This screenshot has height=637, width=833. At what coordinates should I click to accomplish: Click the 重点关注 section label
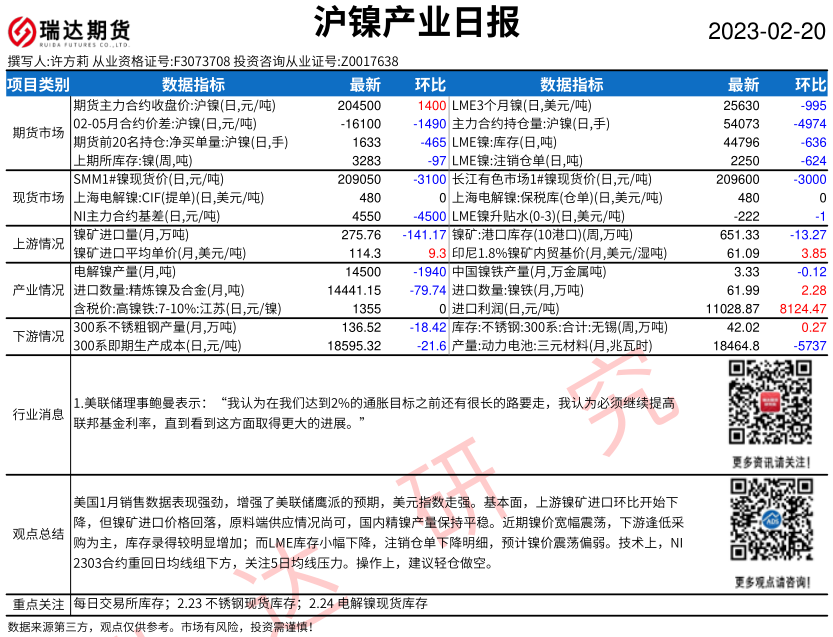(38, 604)
